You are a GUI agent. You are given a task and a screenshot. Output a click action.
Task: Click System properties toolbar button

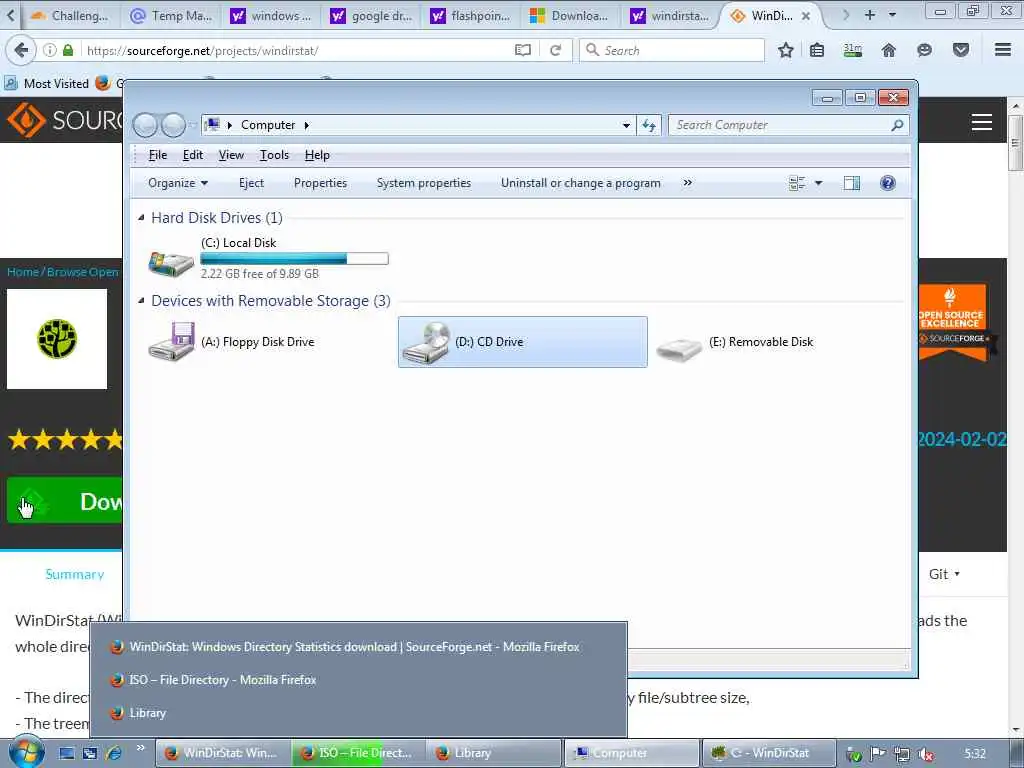[424, 183]
